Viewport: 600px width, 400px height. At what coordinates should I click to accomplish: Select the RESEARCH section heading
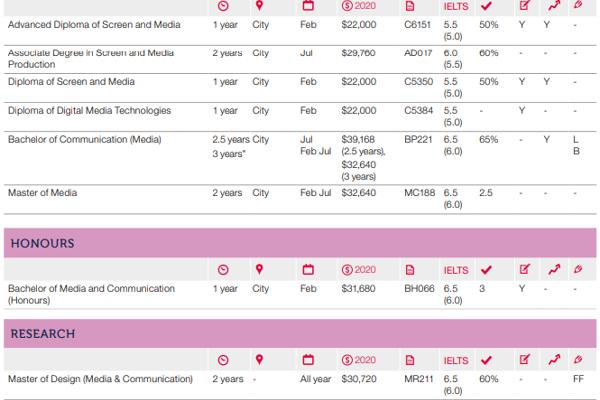[42, 333]
